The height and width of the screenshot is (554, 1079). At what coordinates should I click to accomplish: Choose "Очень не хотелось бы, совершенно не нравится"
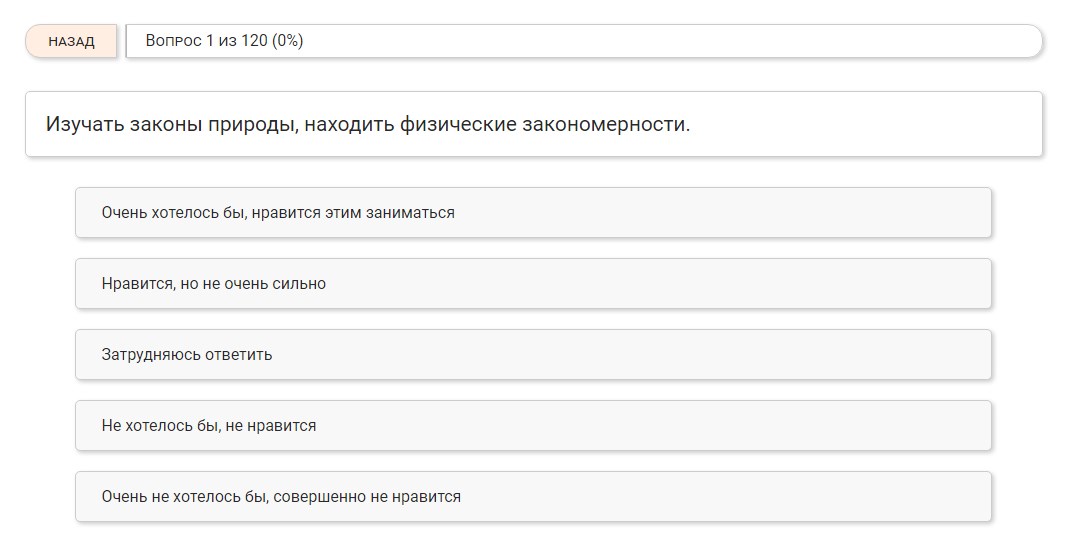tap(533, 497)
